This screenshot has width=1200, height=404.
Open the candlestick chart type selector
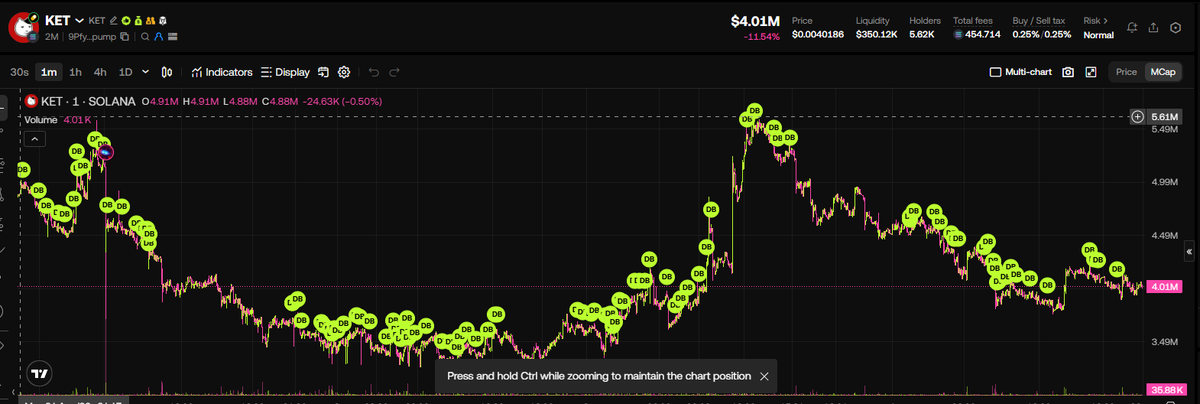pyautogui.click(x=168, y=72)
